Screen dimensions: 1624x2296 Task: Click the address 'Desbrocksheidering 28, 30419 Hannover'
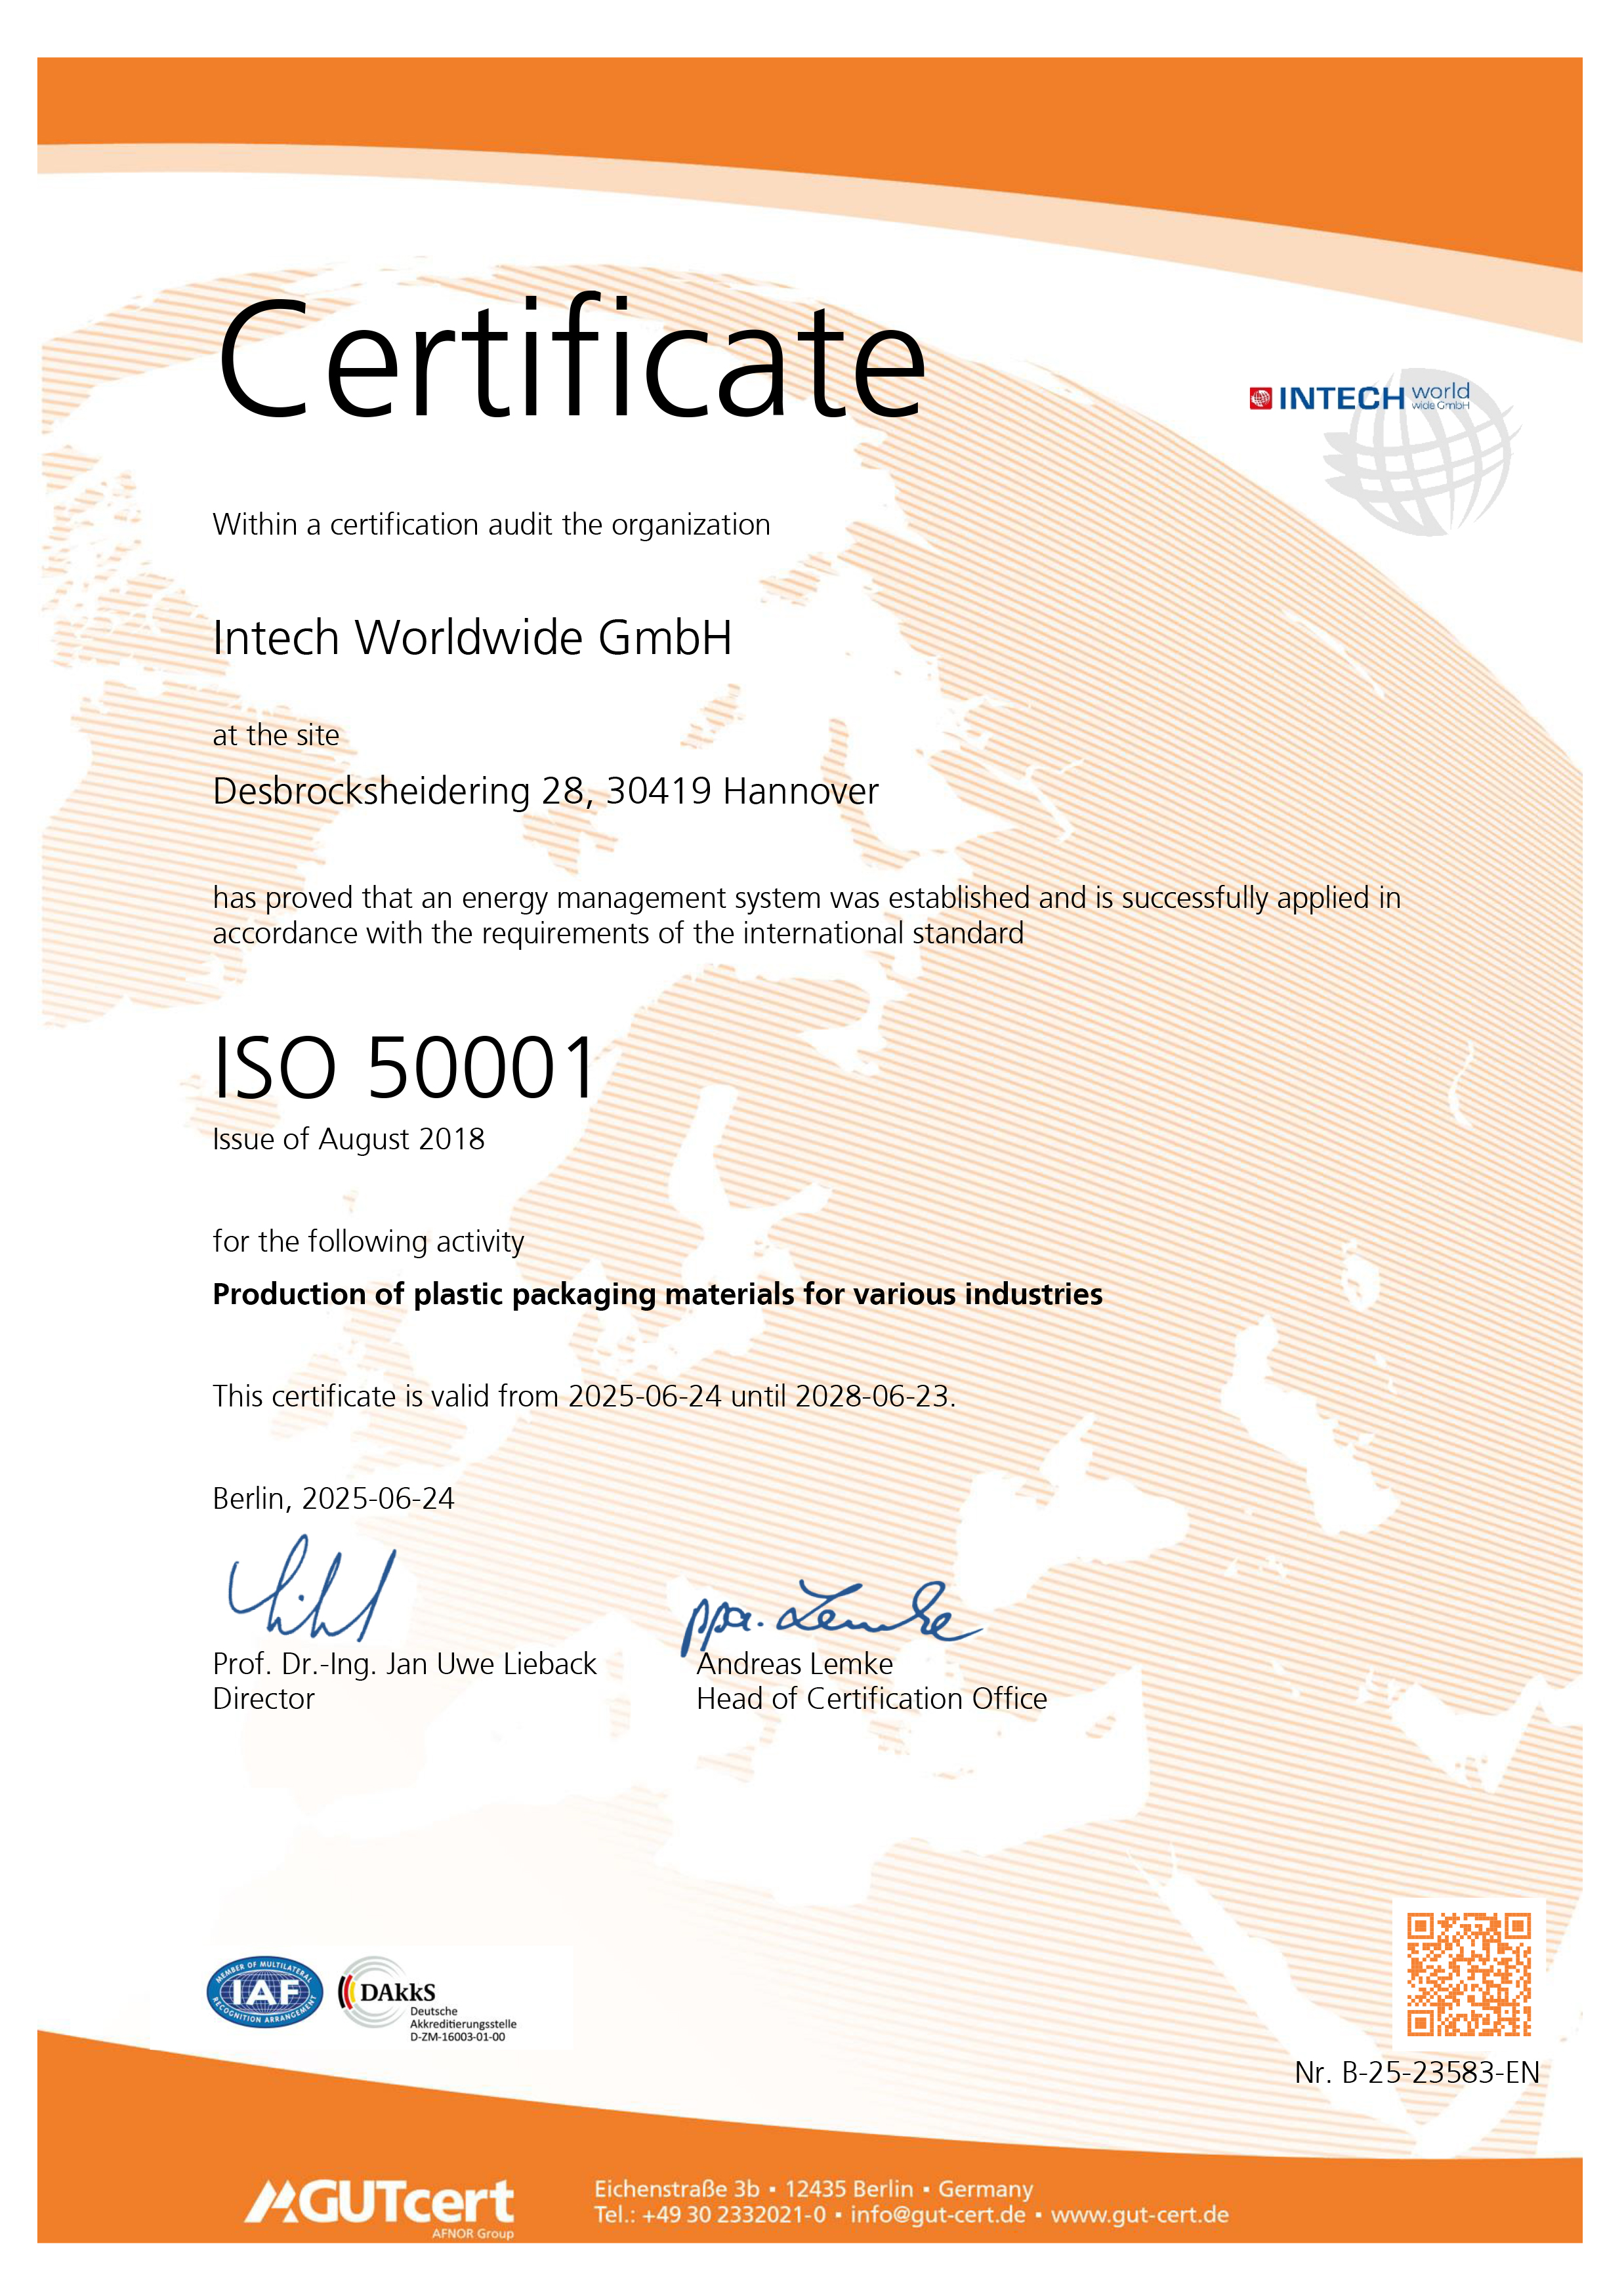(x=546, y=792)
